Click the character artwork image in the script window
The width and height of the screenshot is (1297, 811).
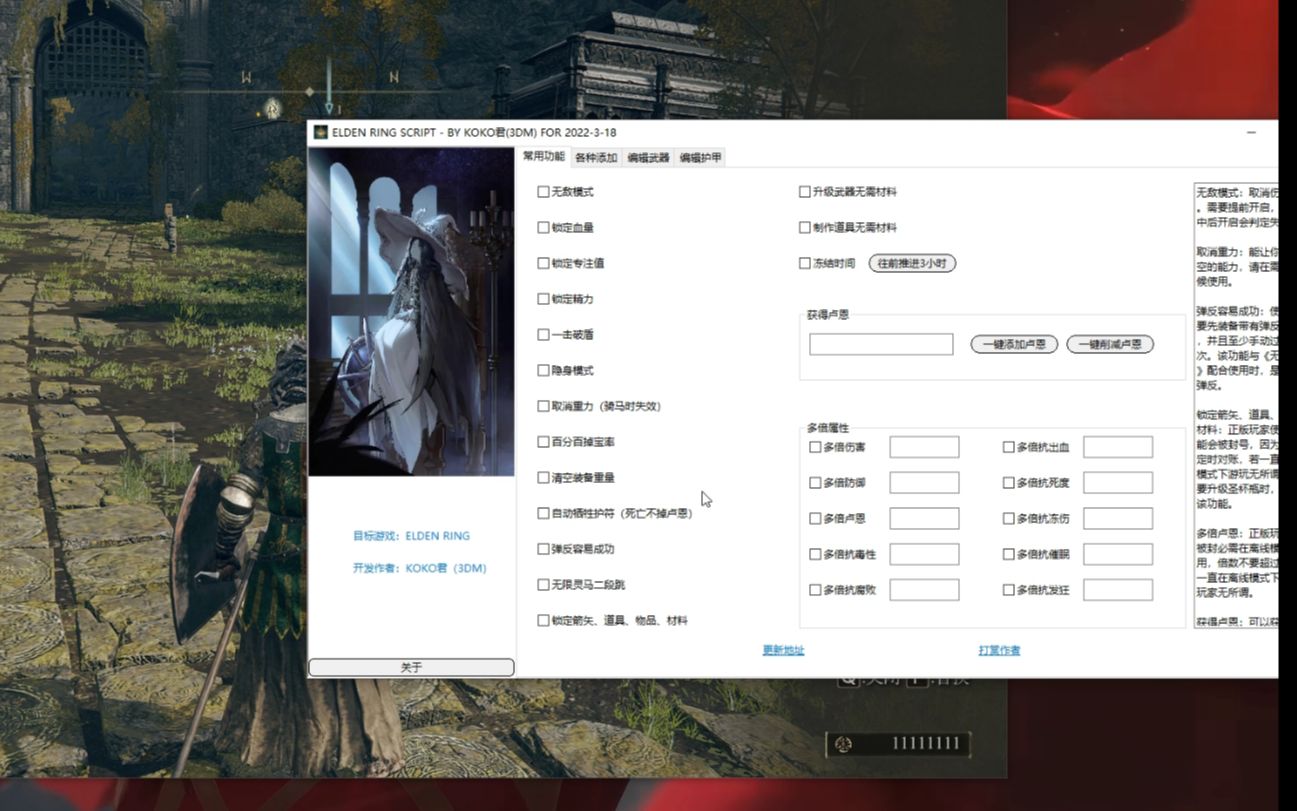(411, 312)
